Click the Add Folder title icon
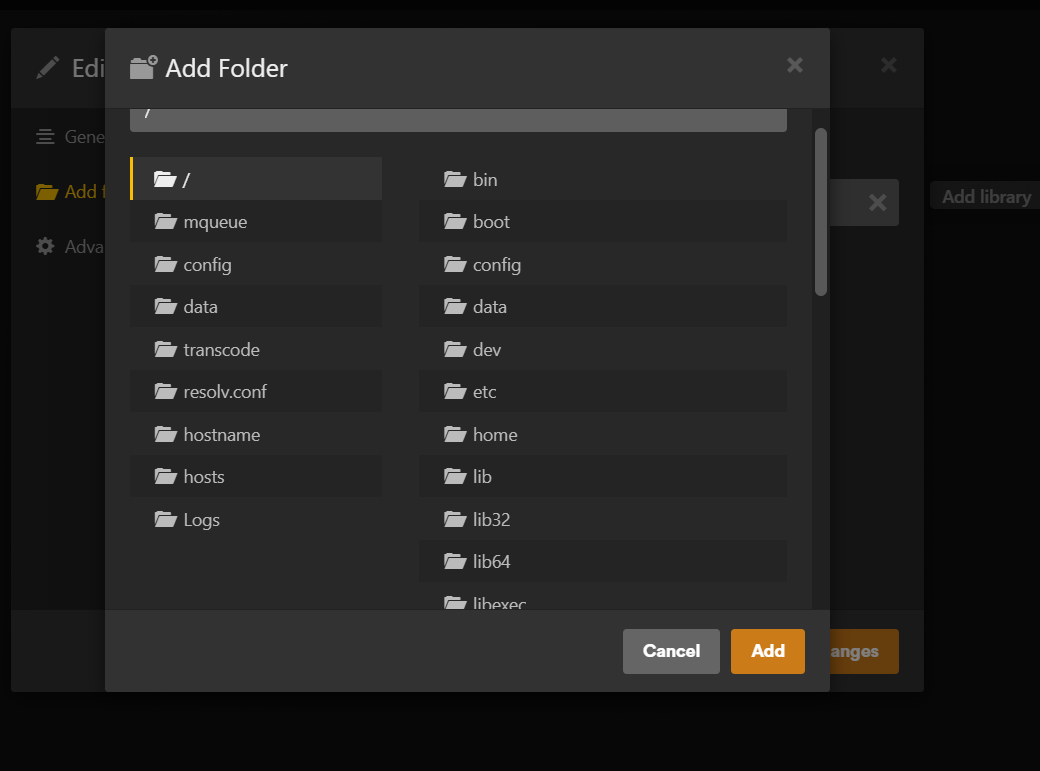Viewport: 1040px width, 771px height. (x=143, y=67)
